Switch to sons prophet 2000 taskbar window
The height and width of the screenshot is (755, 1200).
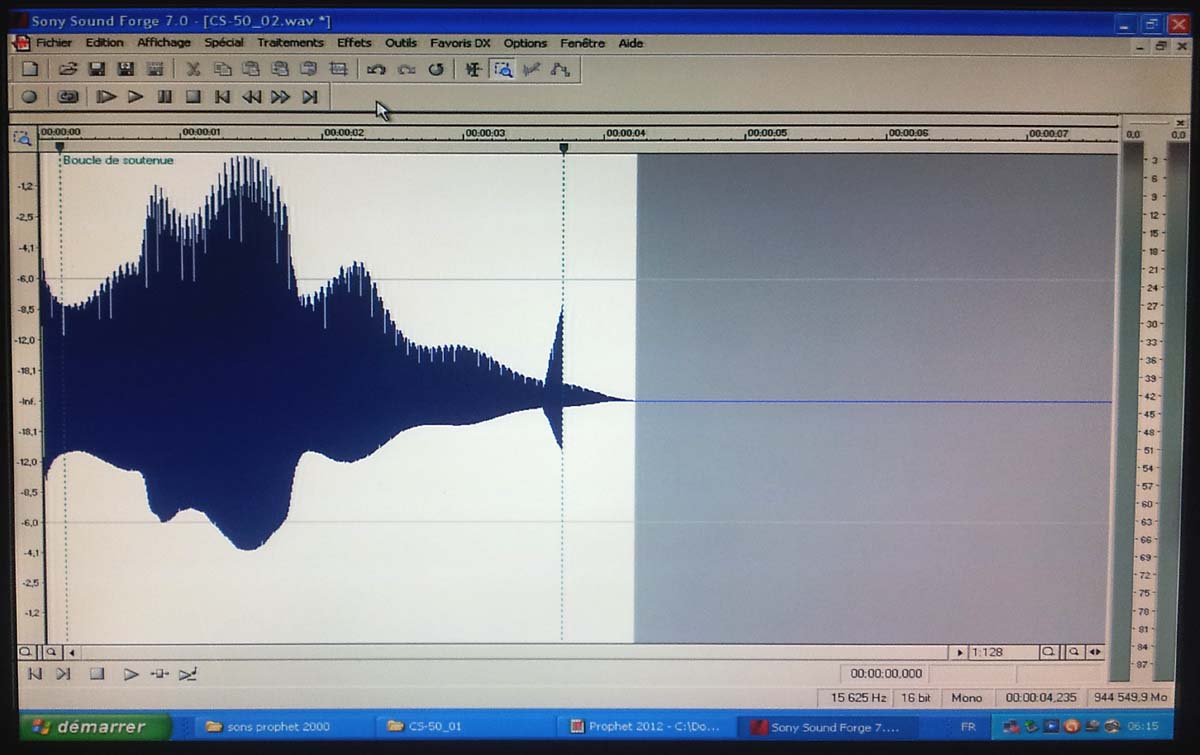point(285,727)
